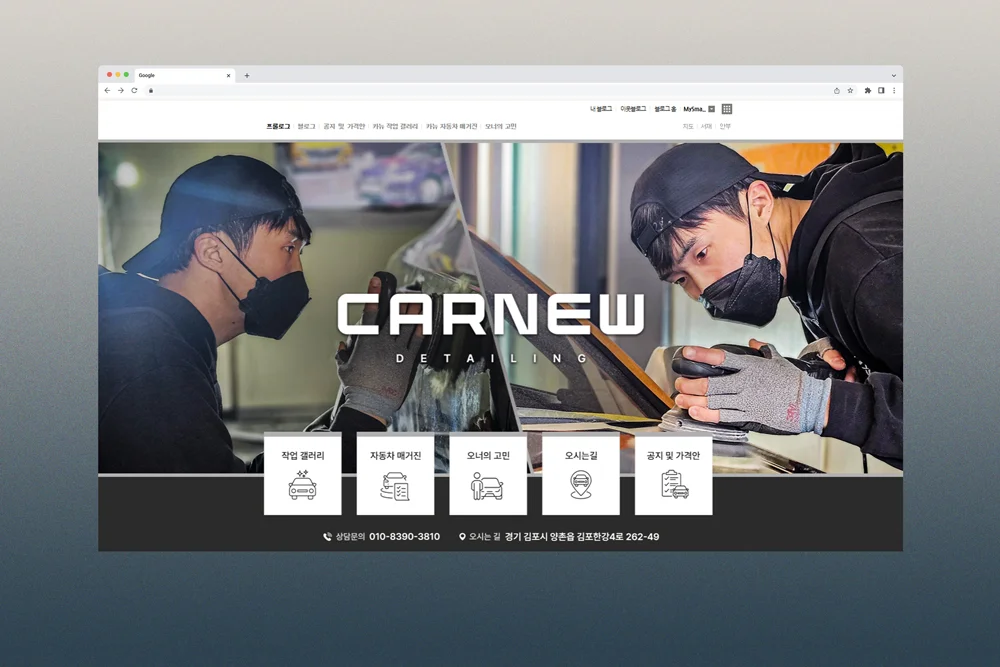Click the padlock site info icon
This screenshot has height=667, width=1000.
pos(151,91)
